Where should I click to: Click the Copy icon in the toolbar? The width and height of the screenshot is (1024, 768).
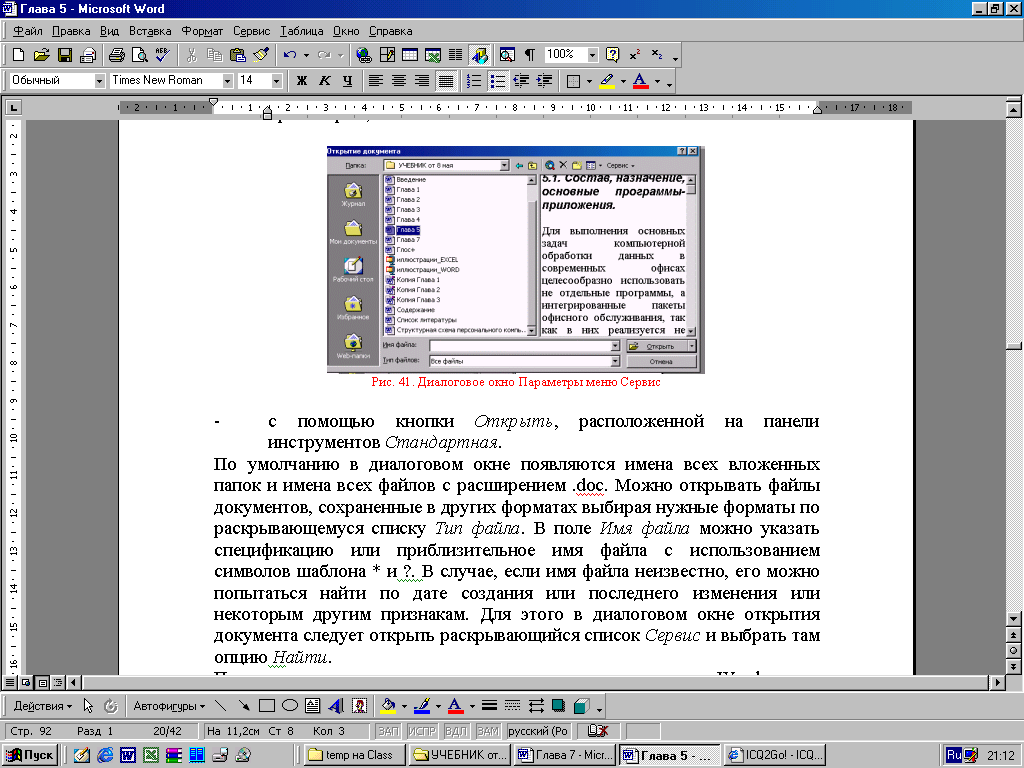tap(214, 55)
